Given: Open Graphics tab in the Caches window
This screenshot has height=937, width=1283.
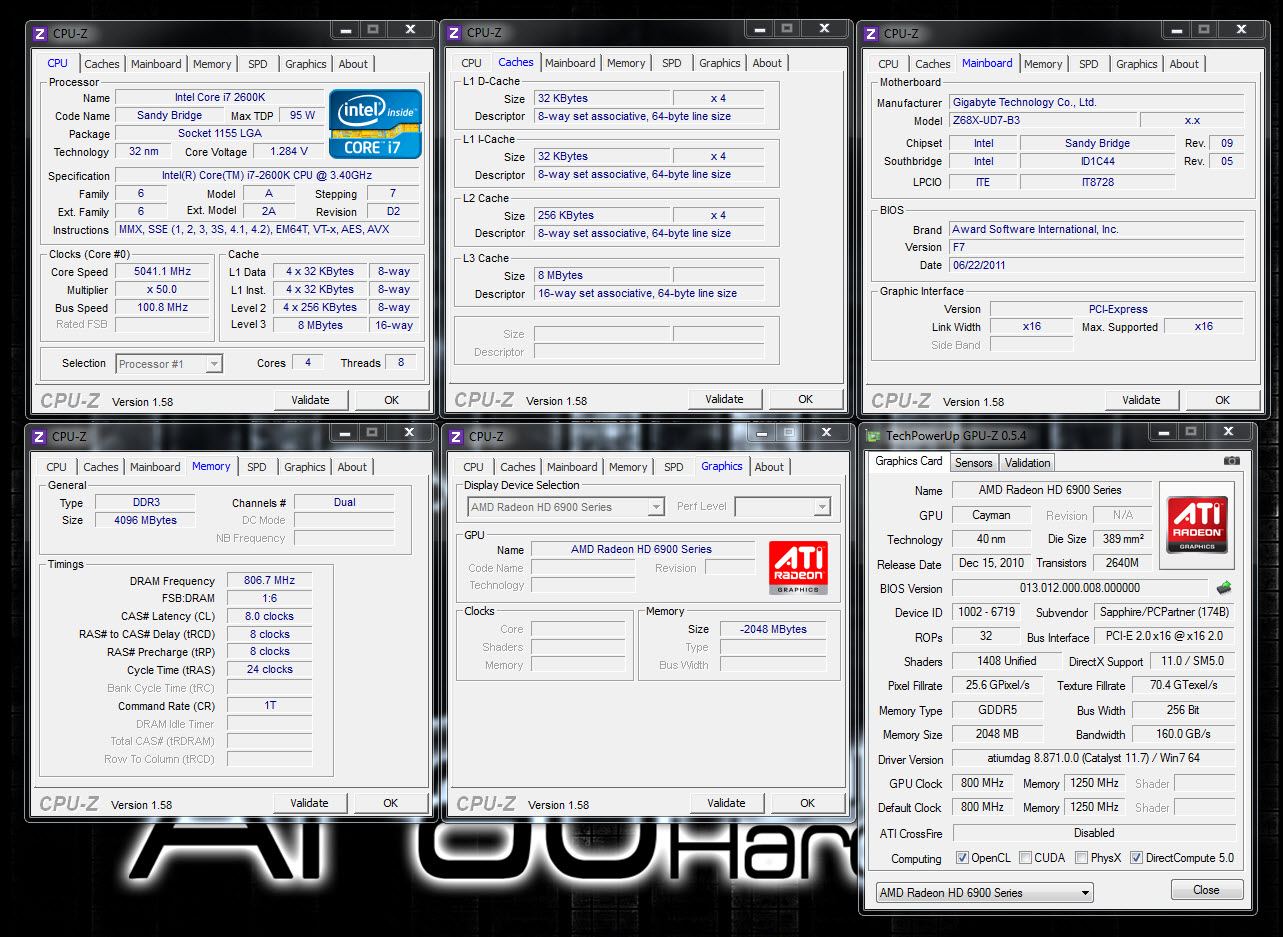Looking at the screenshot, I should coord(720,63).
